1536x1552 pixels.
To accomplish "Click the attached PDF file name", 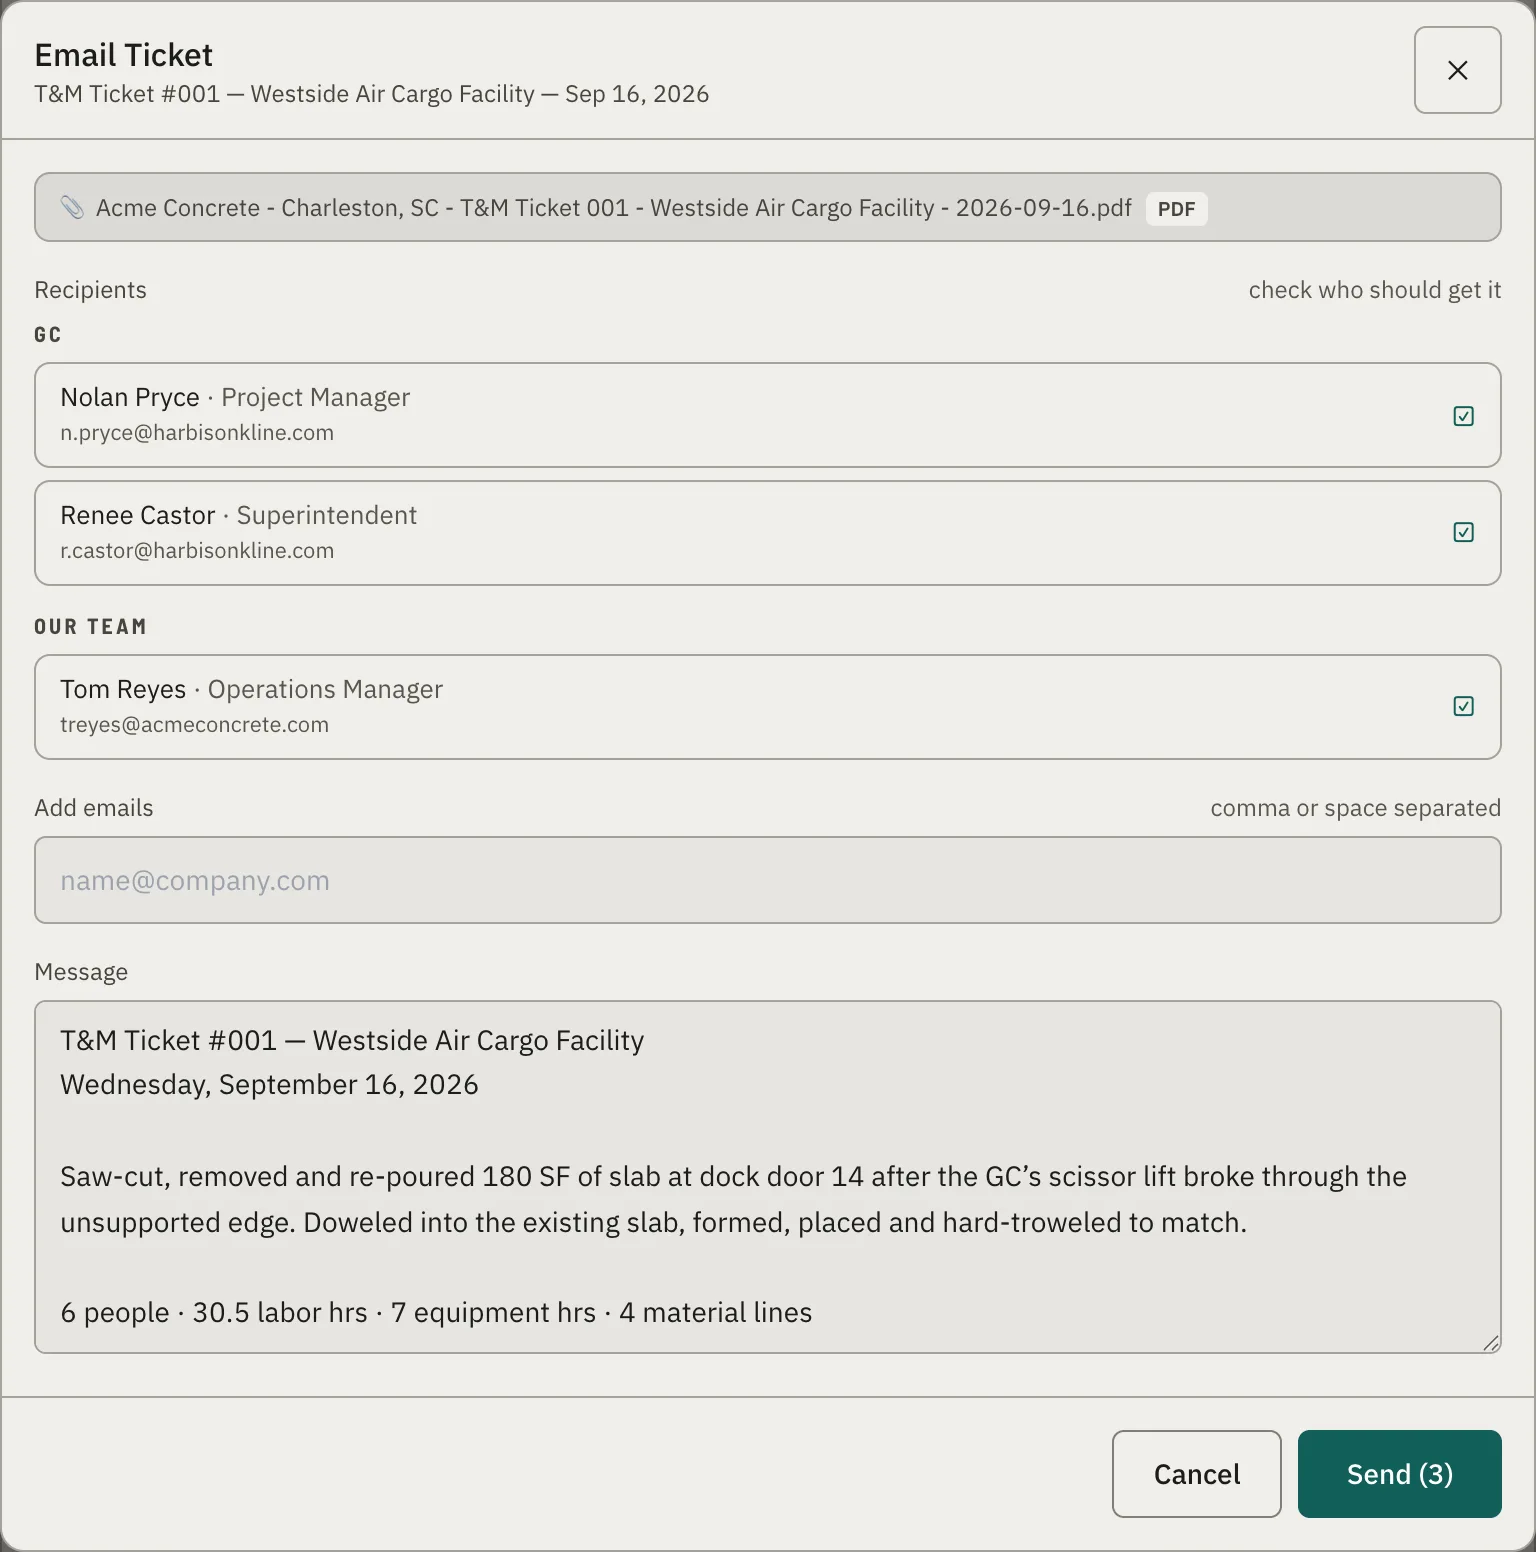I will pos(613,207).
